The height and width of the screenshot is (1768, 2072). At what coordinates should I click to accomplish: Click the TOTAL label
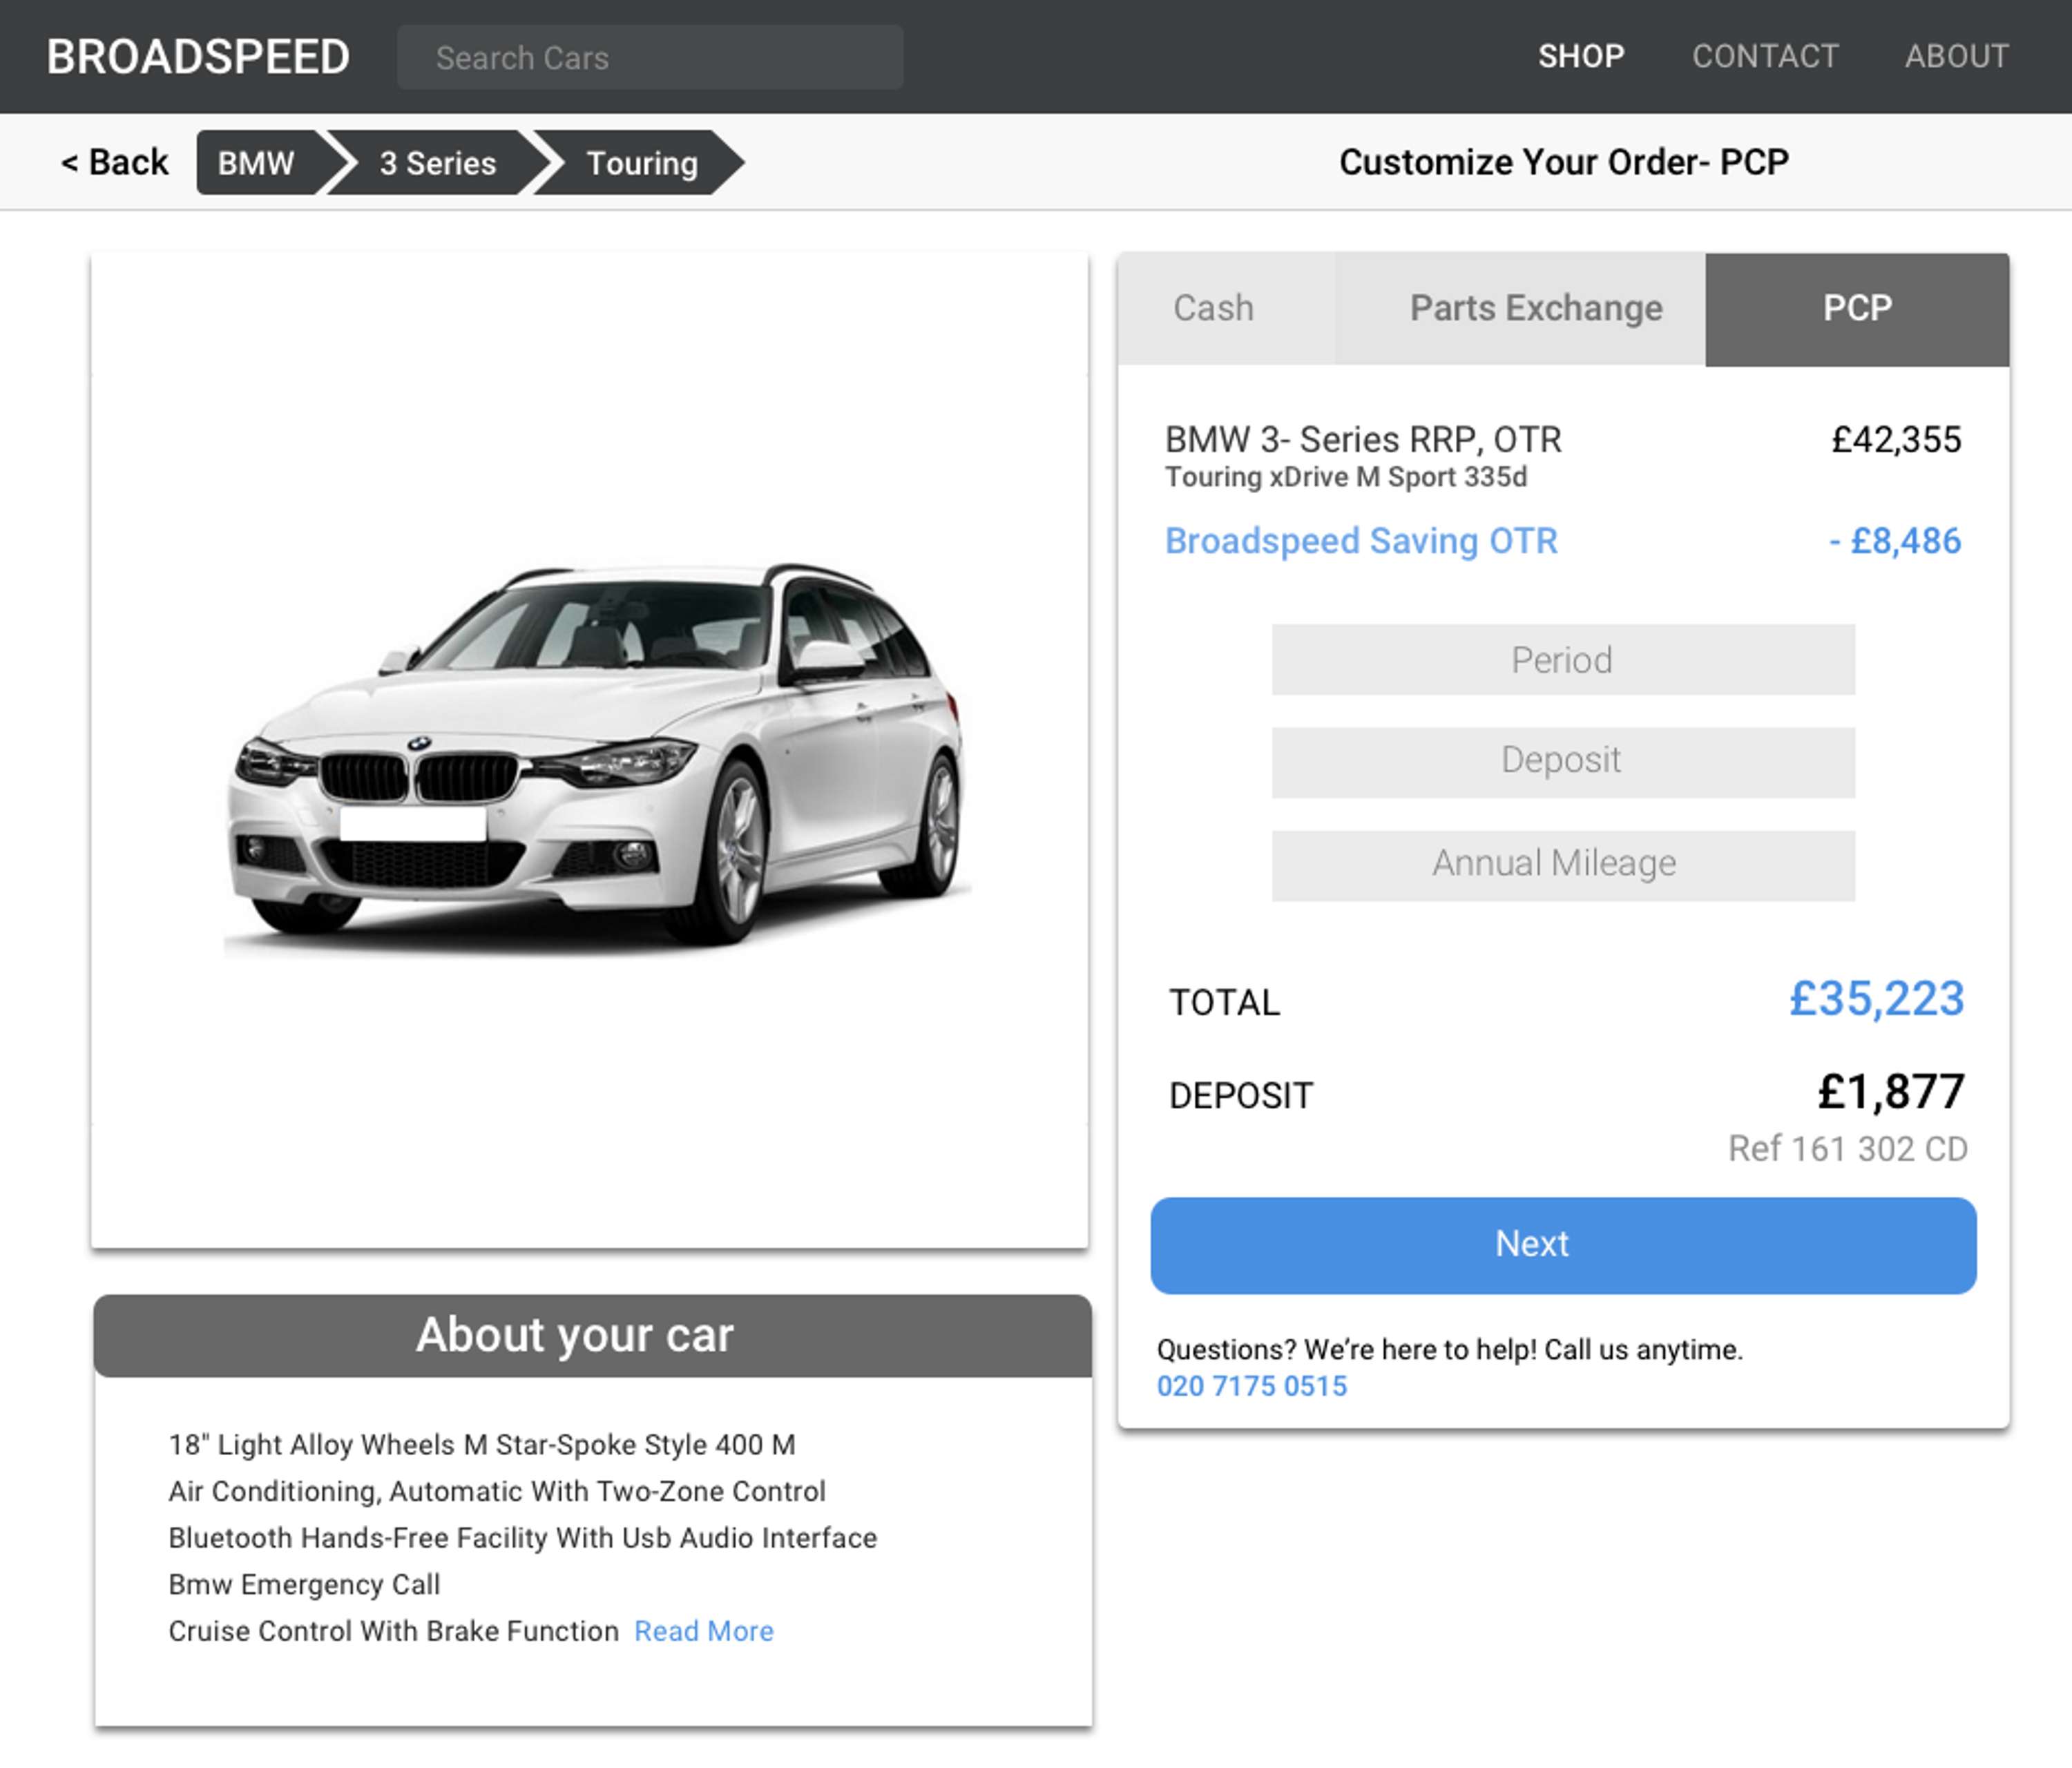pos(1225,1003)
